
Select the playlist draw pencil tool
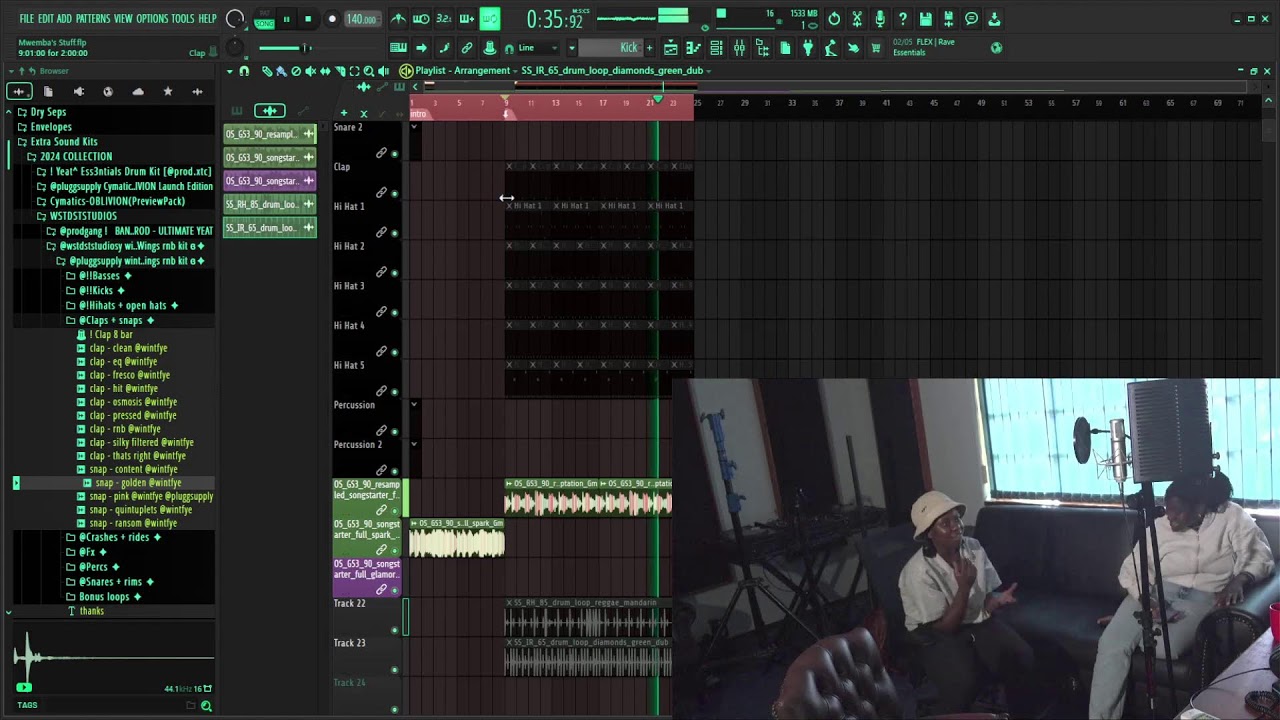pyautogui.click(x=267, y=71)
